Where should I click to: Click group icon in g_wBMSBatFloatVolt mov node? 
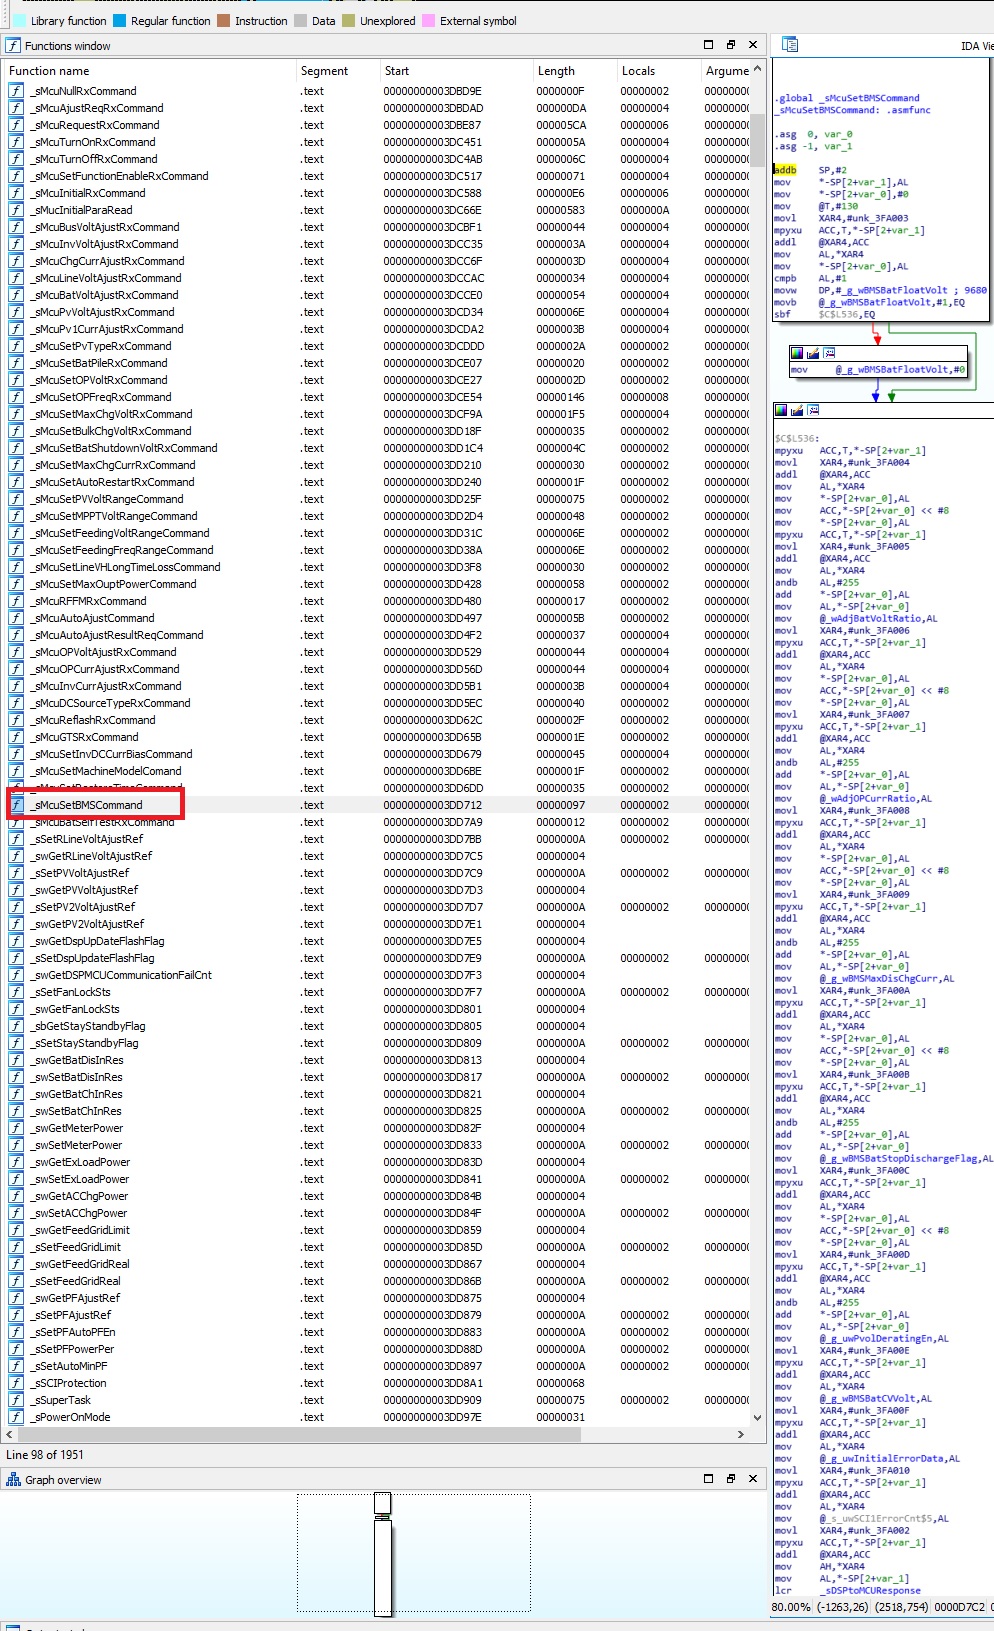tap(829, 353)
